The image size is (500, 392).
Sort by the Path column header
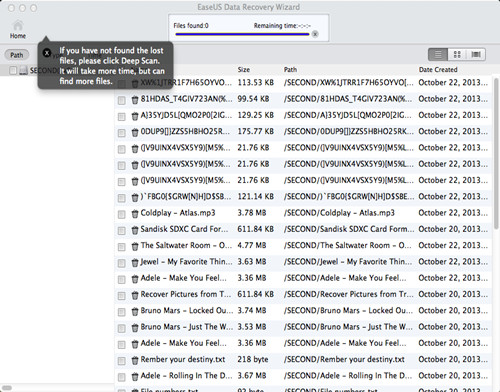point(290,70)
